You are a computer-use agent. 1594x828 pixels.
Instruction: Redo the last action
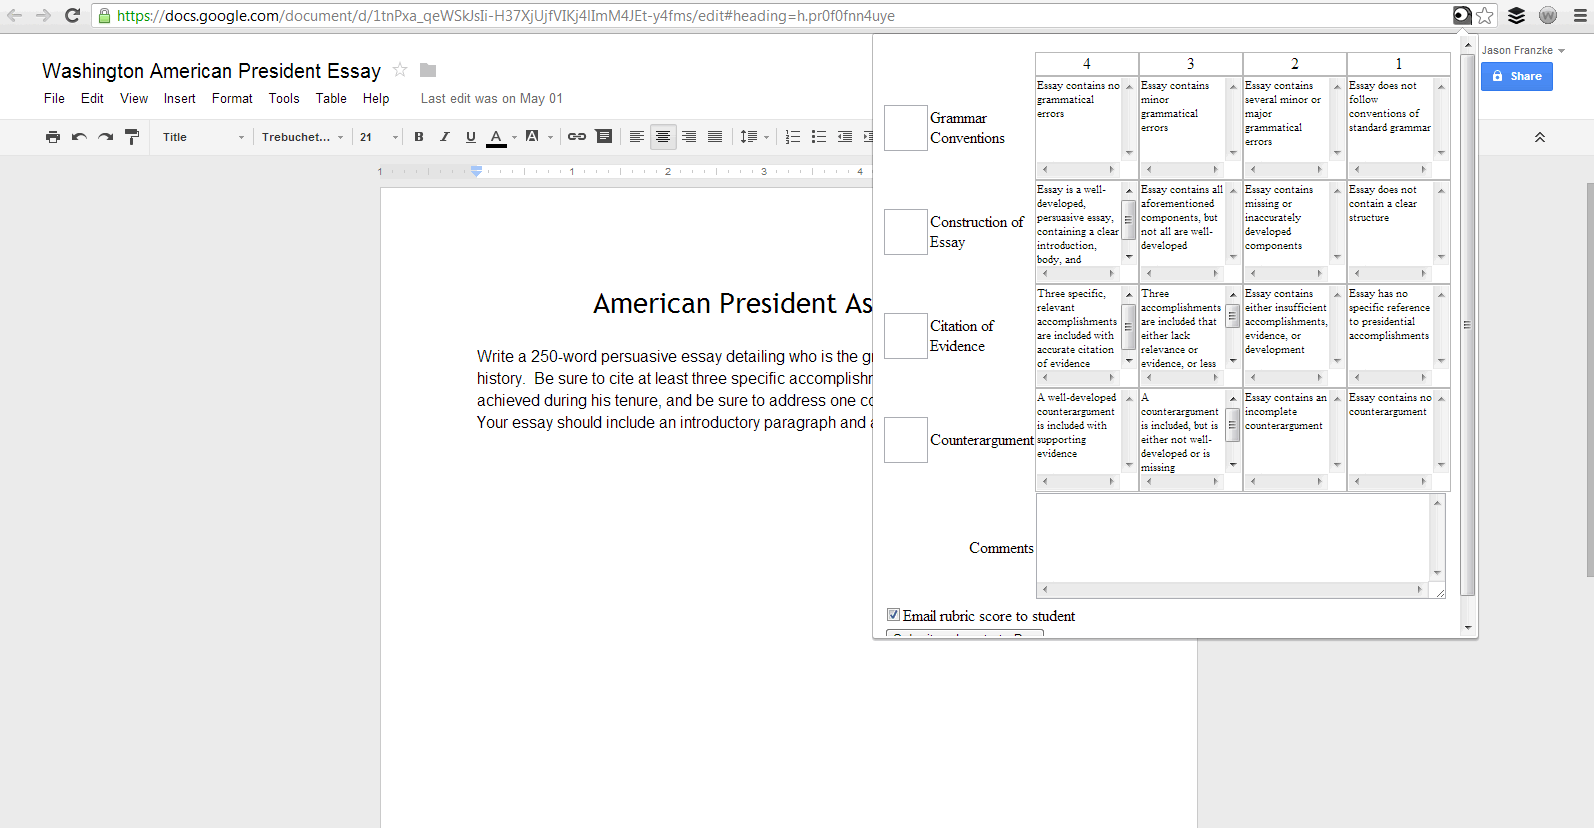coord(105,137)
